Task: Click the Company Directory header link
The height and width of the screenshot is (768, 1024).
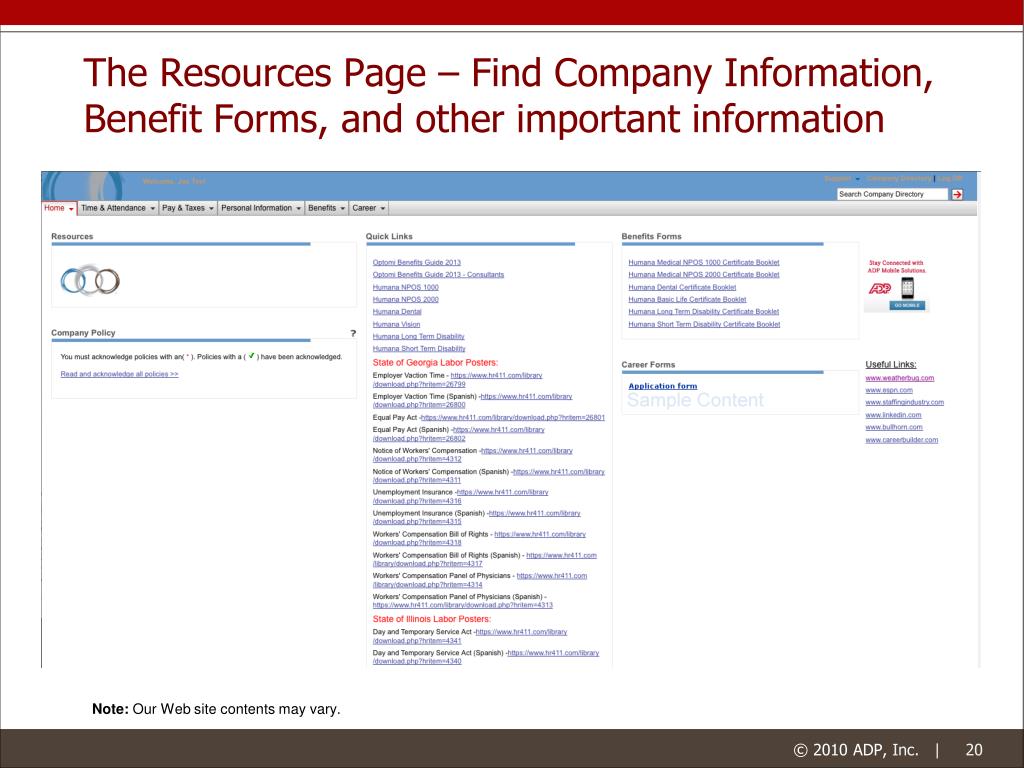Action: 899,179
